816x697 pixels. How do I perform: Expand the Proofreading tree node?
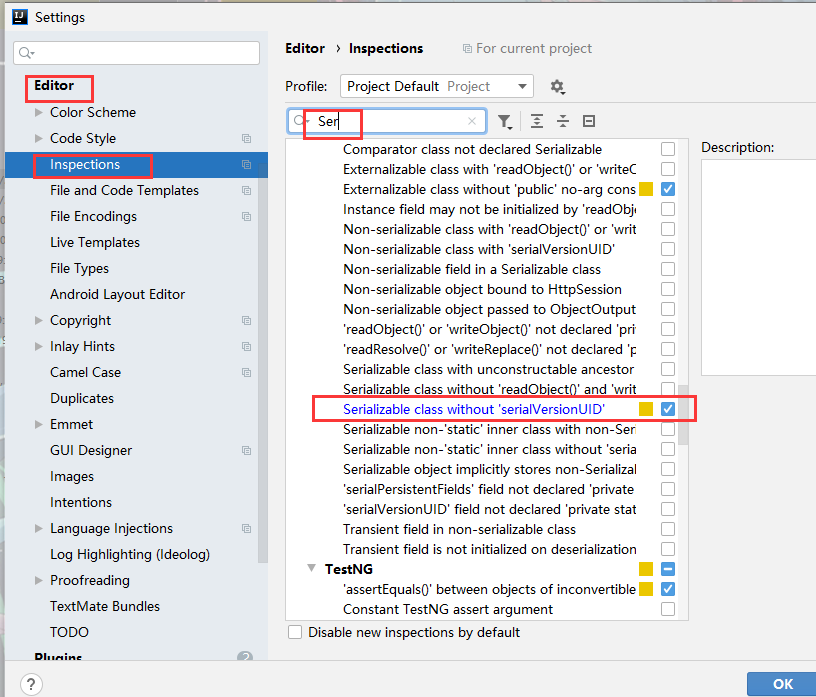[x=39, y=580]
